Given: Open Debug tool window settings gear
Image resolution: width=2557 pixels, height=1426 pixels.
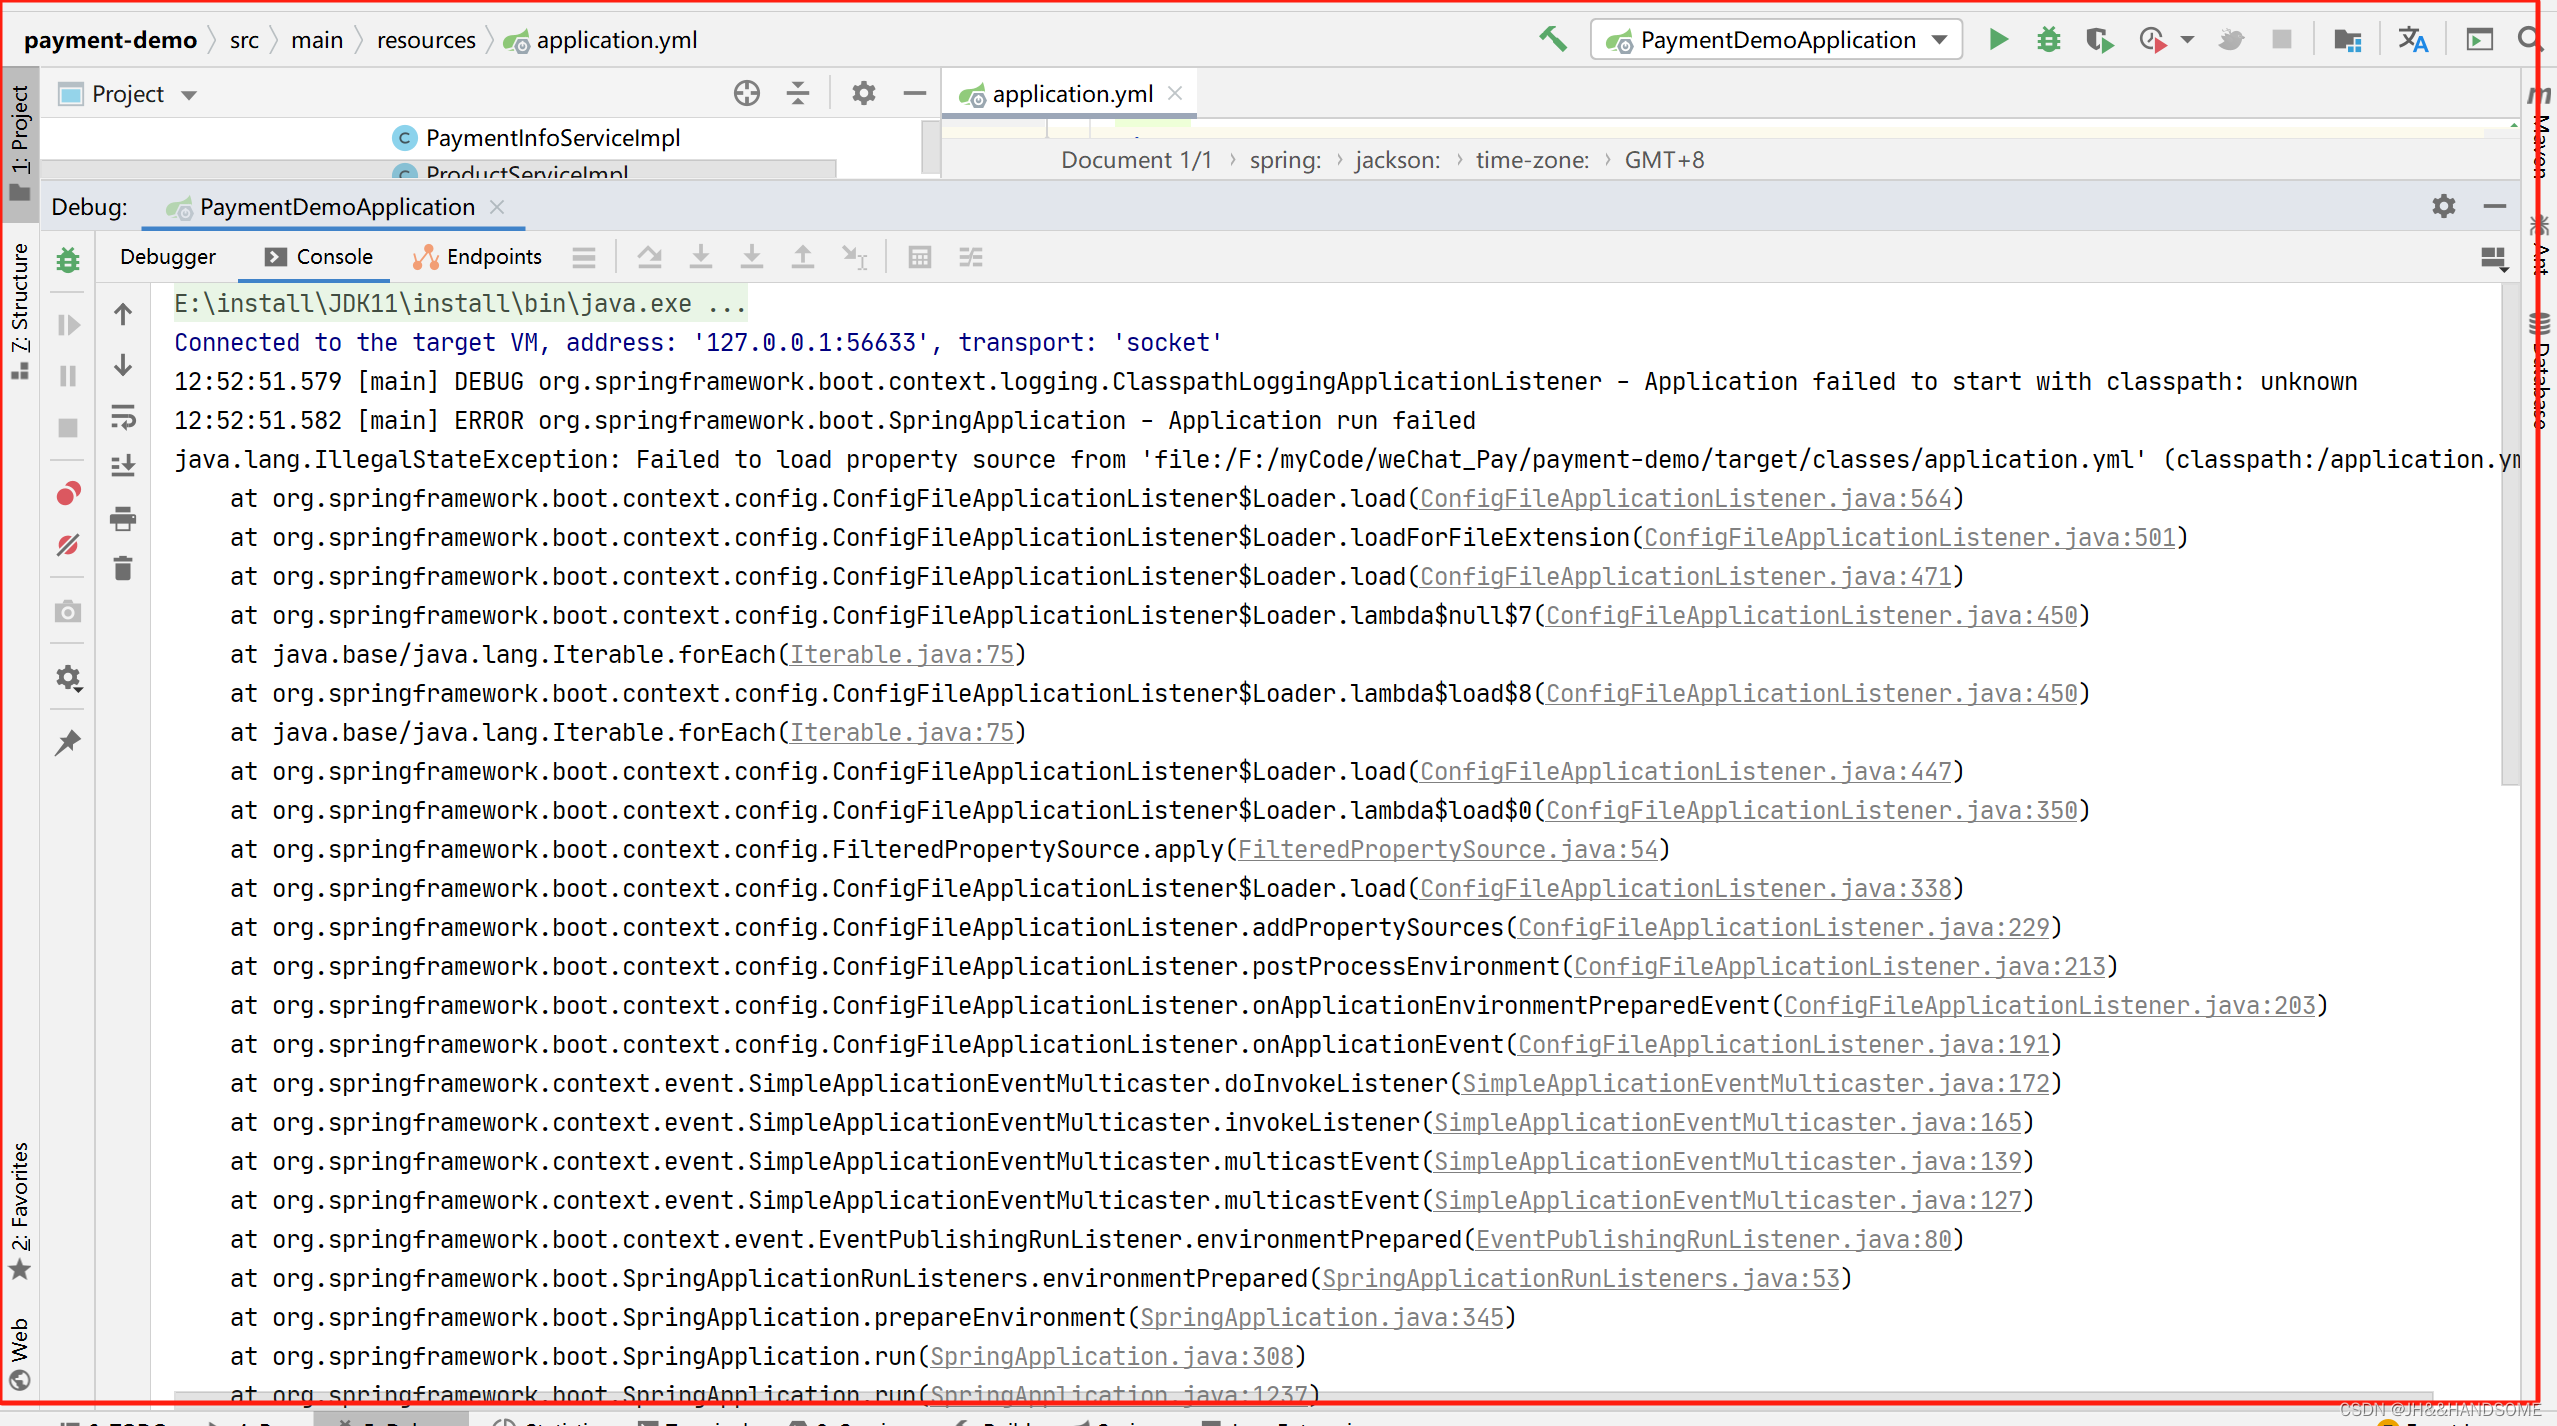Looking at the screenshot, I should [2444, 206].
